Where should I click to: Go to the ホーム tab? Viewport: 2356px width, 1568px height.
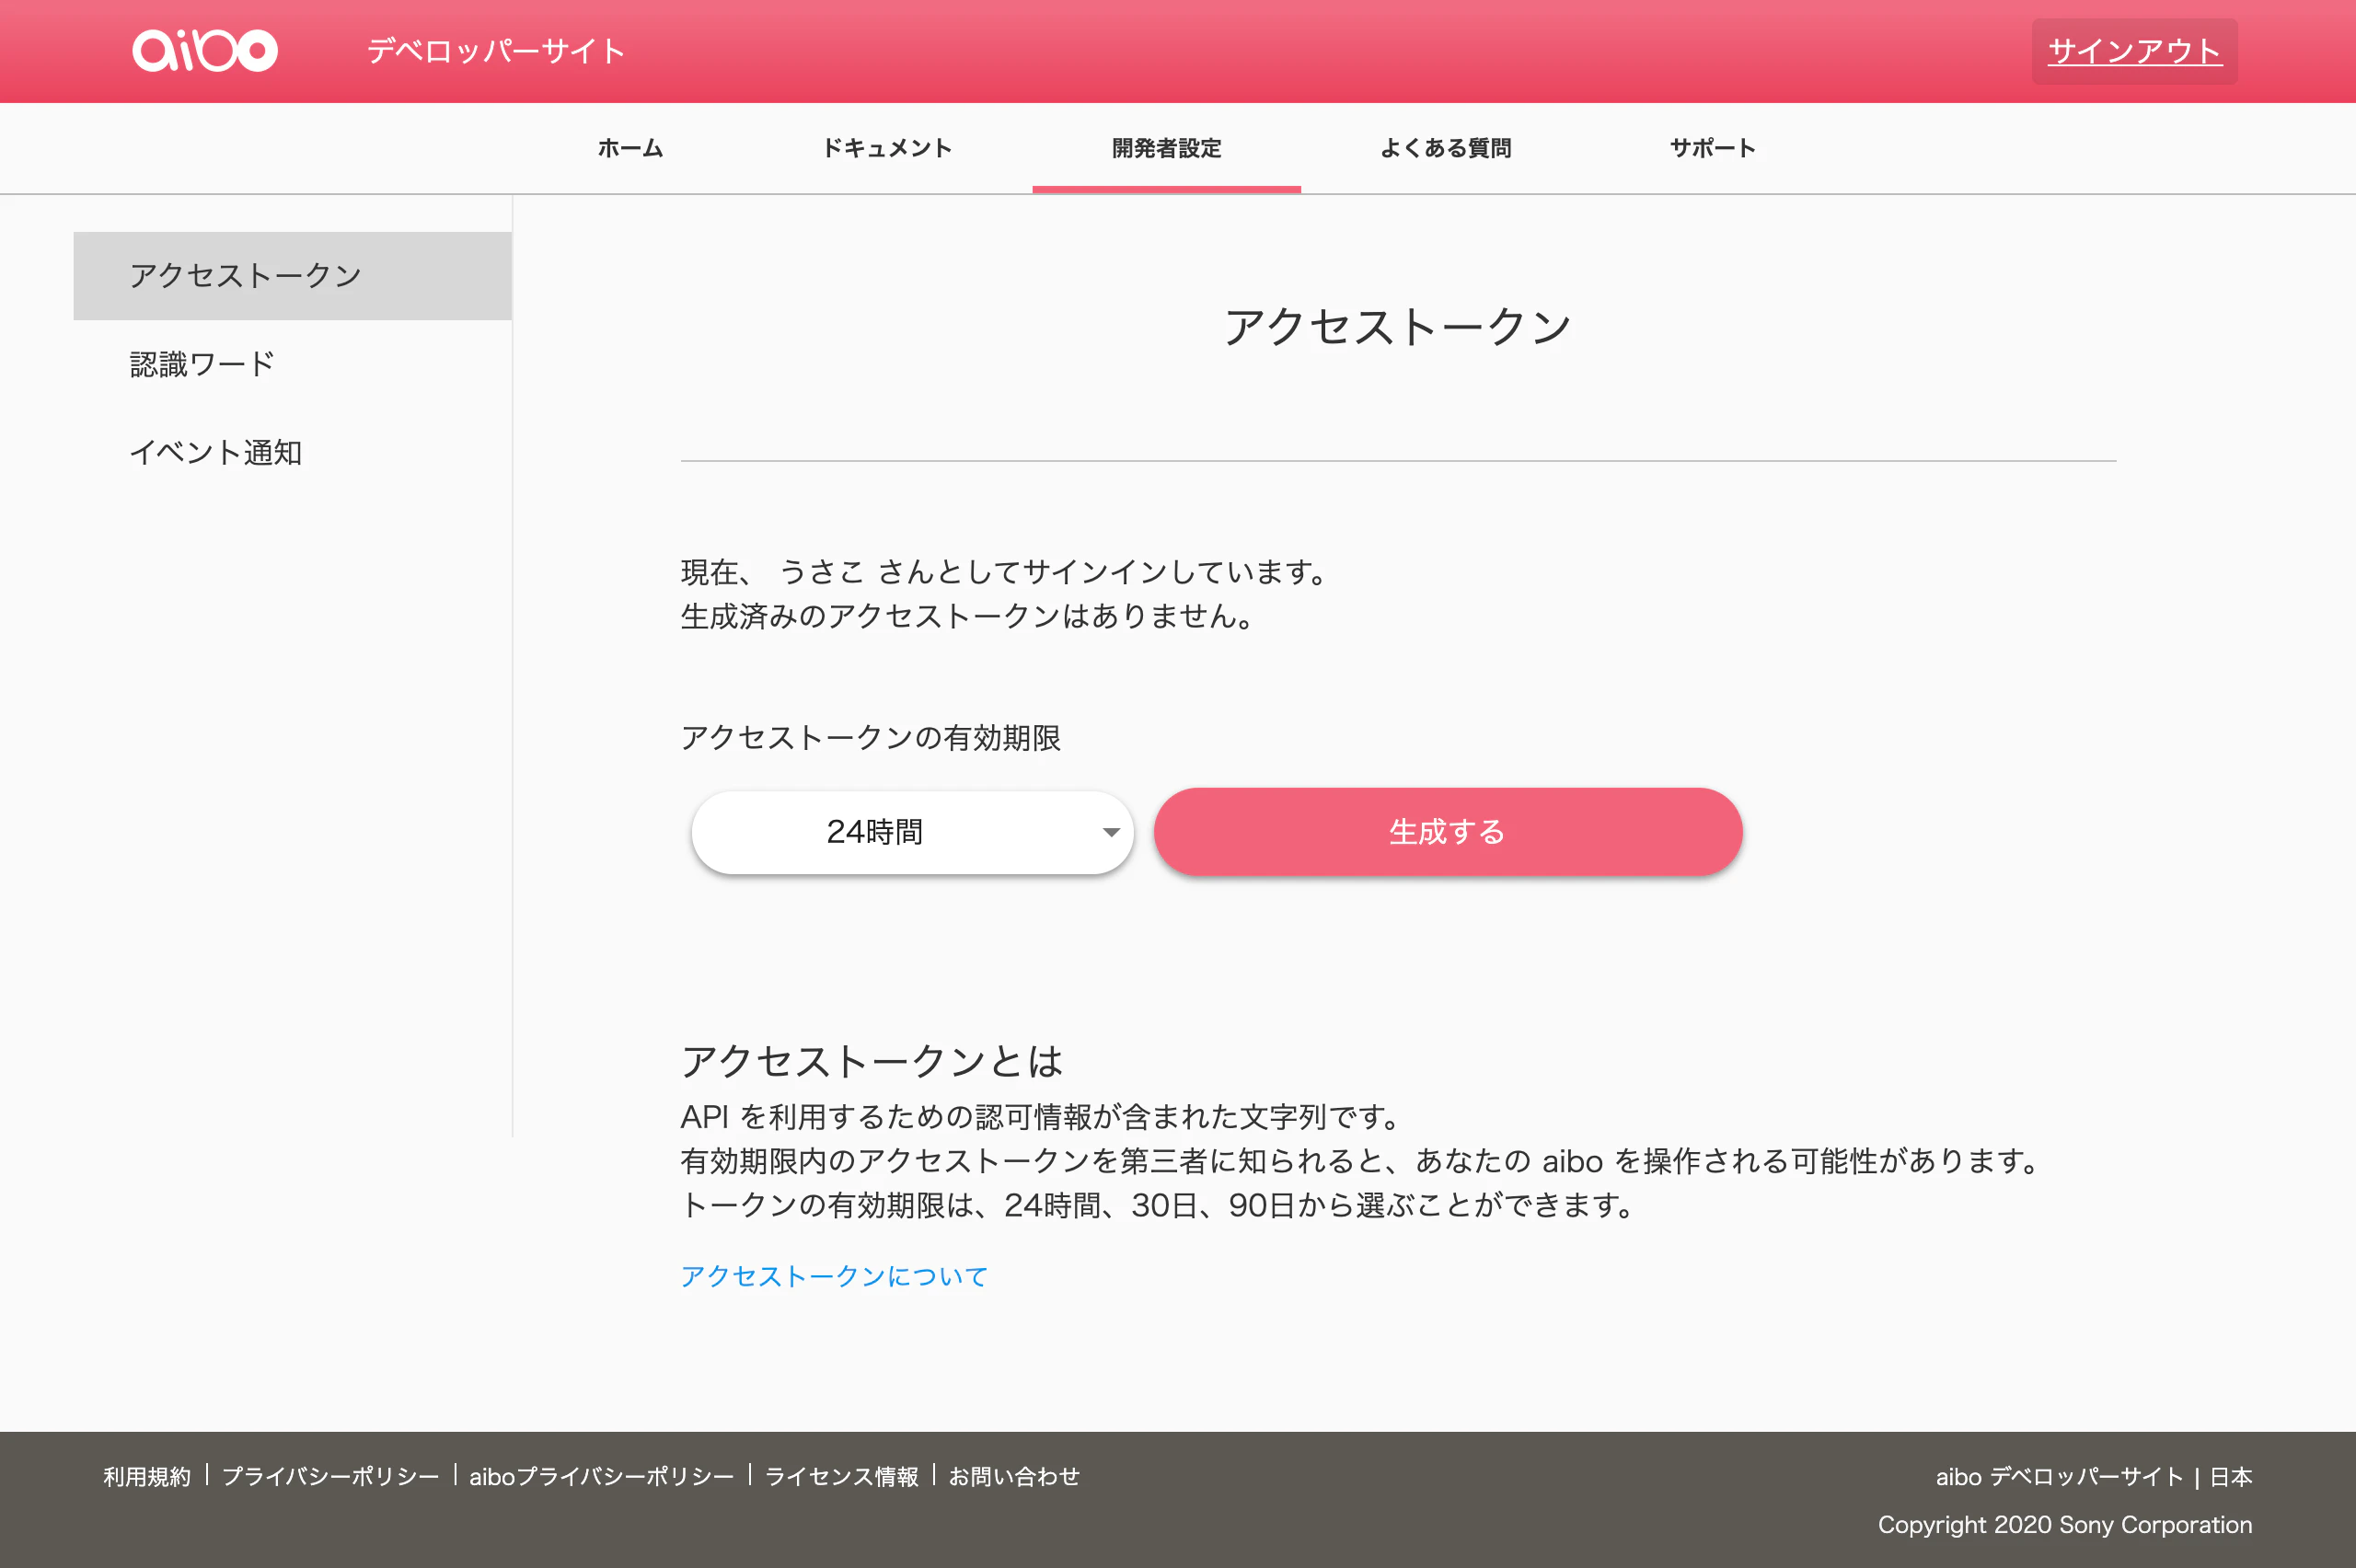[630, 148]
